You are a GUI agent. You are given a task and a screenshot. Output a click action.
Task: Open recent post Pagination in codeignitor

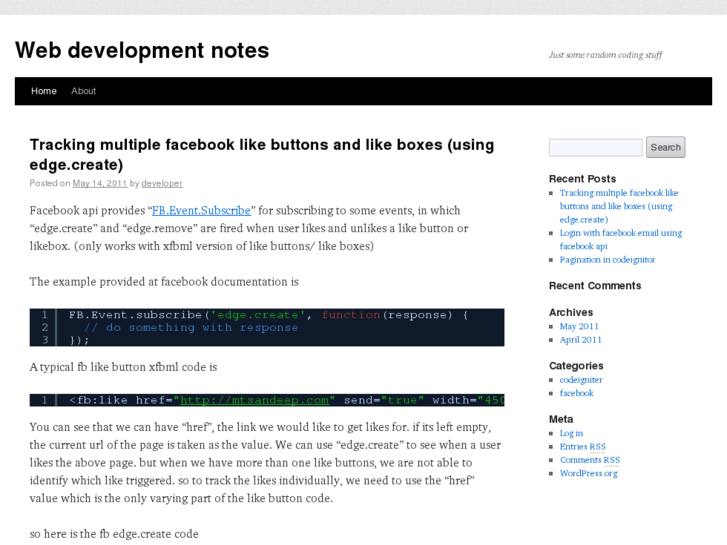(x=607, y=260)
